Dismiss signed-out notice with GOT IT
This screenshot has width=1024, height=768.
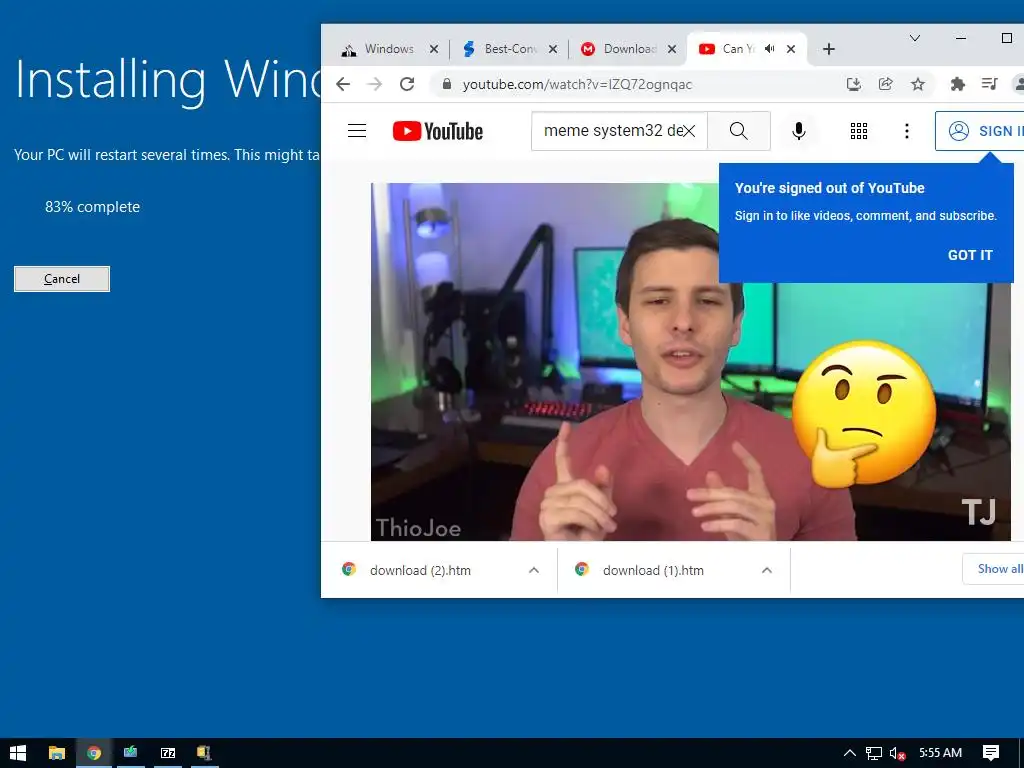[970, 255]
